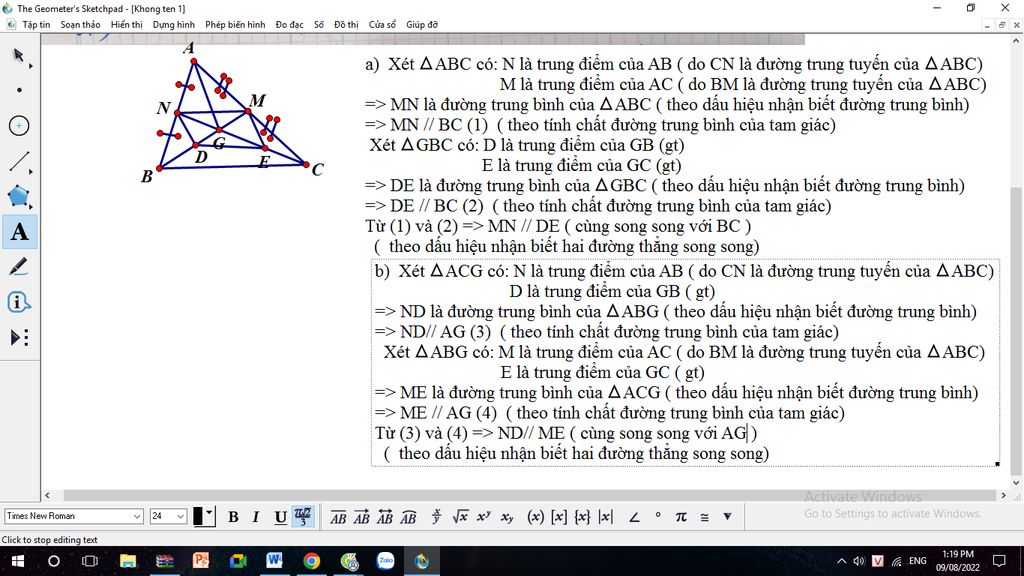Open PowerPoint from the taskbar
The height and width of the screenshot is (576, 1024).
click(x=200, y=561)
